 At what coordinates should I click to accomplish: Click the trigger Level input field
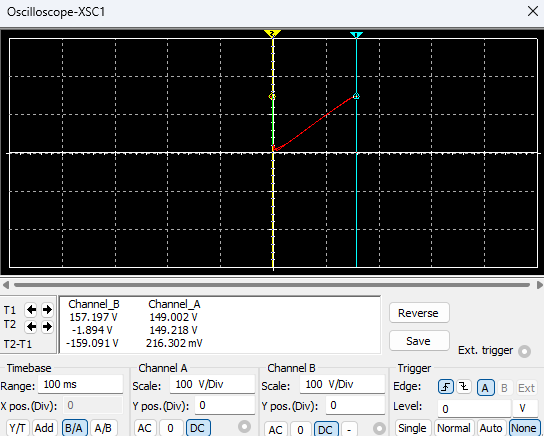pyautogui.click(x=474, y=409)
